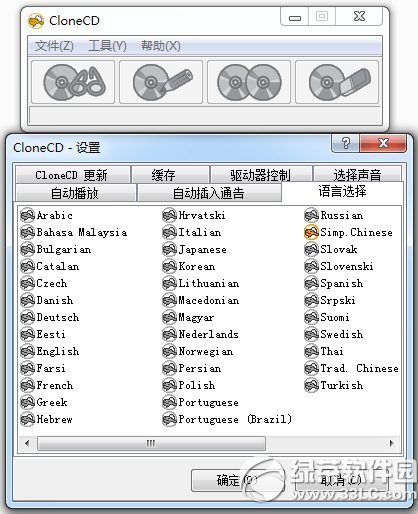Image resolution: width=418 pixels, height=514 pixels.
Task: Select Norwegian language entry
Action: pos(206,351)
